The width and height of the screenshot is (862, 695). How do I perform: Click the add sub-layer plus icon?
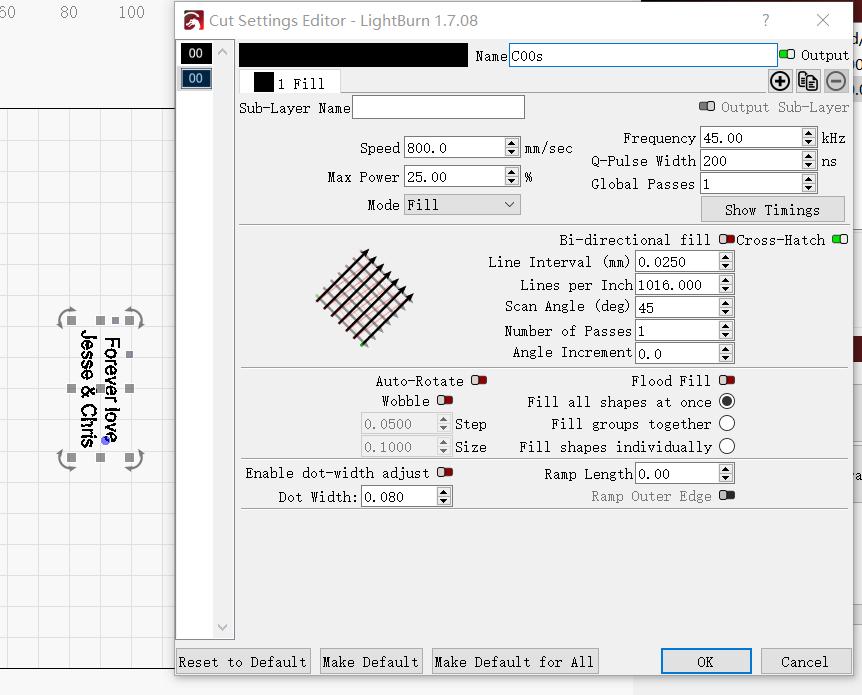click(780, 82)
